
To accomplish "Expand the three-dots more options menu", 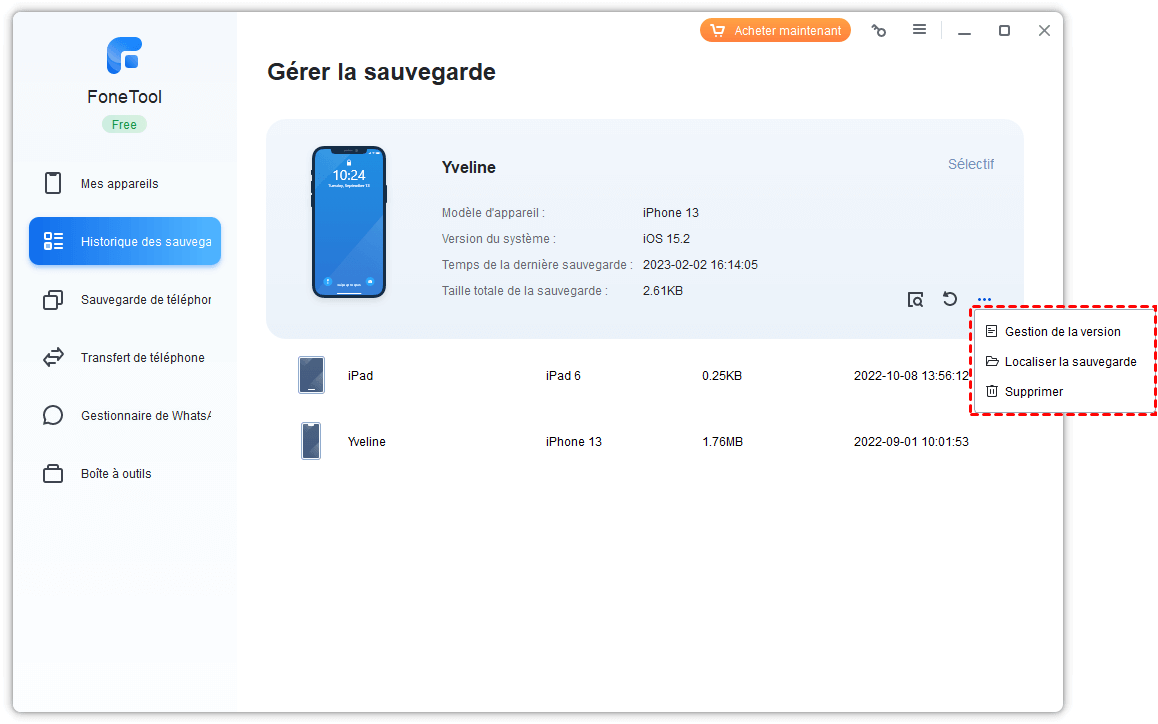I will point(985,299).
